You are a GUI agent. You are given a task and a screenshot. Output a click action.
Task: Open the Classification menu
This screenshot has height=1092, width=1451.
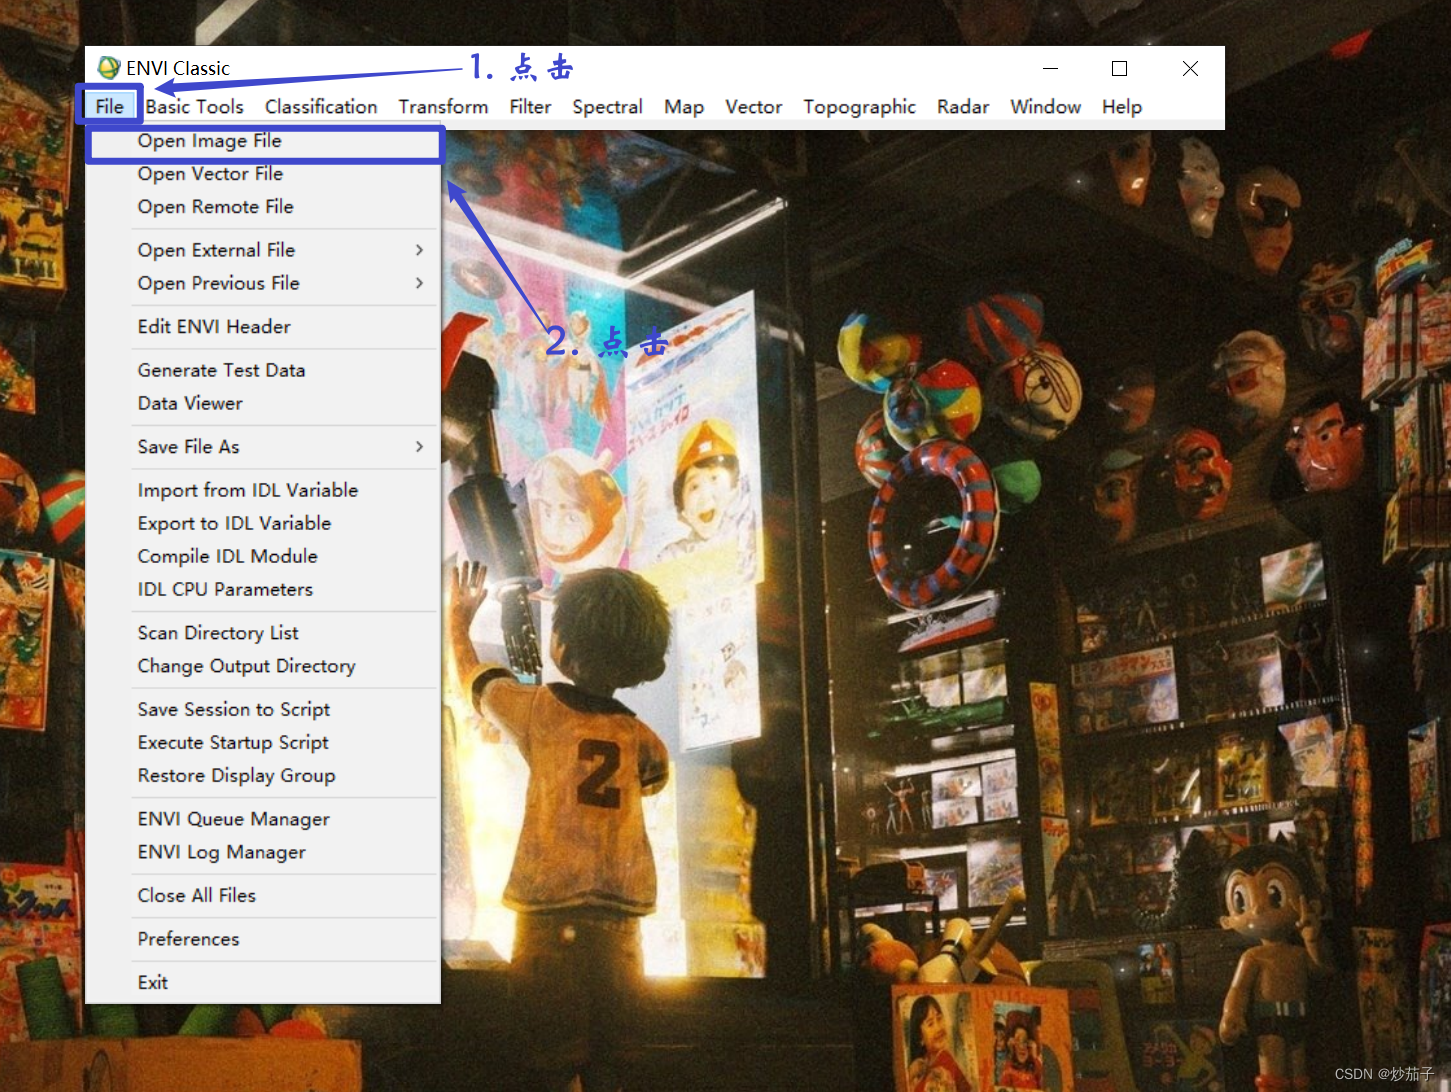coord(321,106)
